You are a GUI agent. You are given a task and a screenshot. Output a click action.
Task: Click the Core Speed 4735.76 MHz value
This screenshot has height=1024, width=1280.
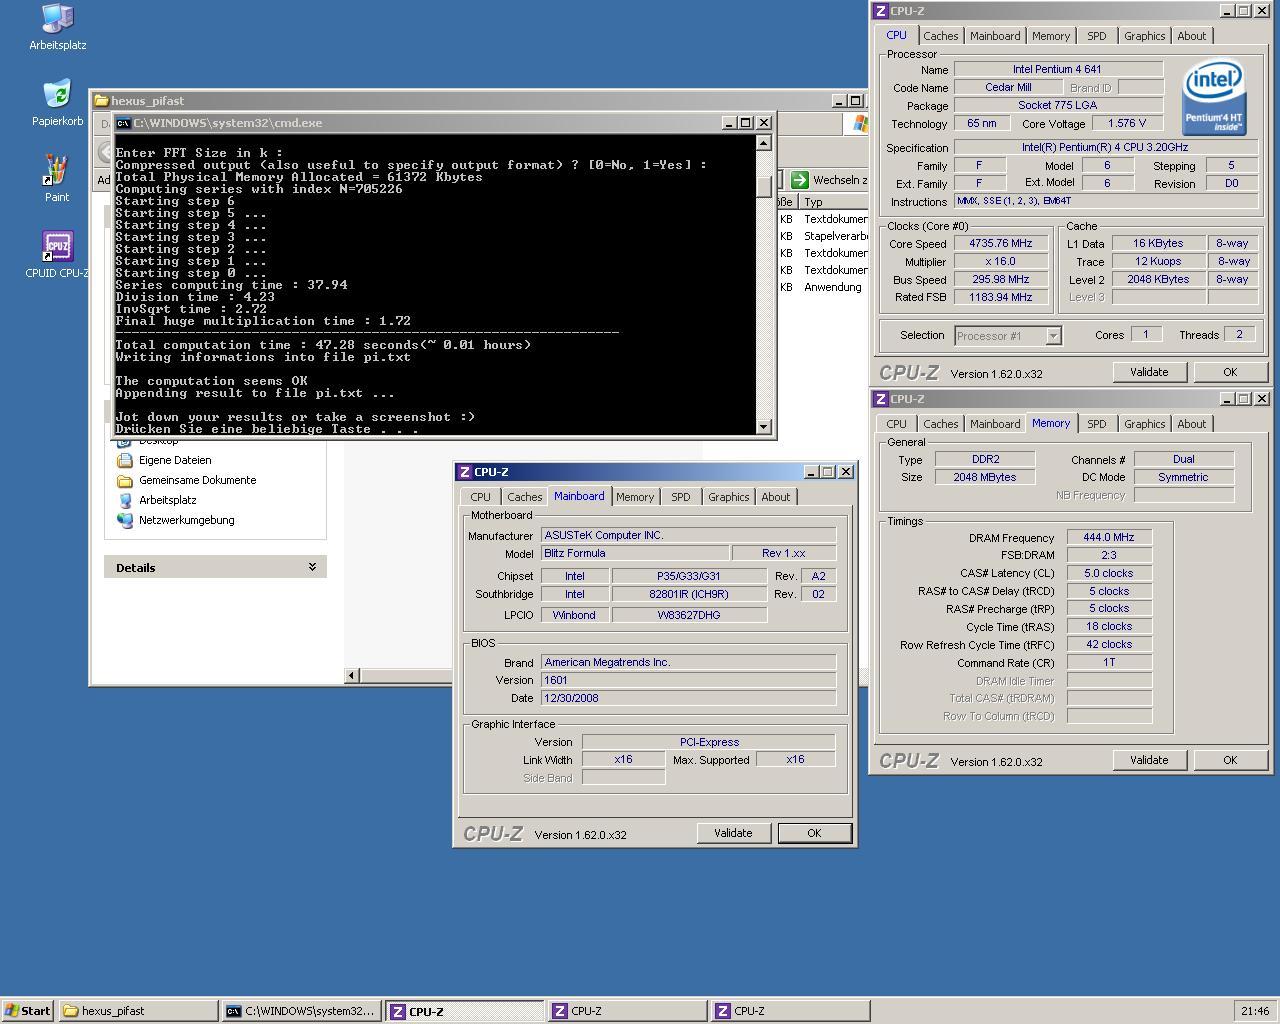click(1000, 243)
